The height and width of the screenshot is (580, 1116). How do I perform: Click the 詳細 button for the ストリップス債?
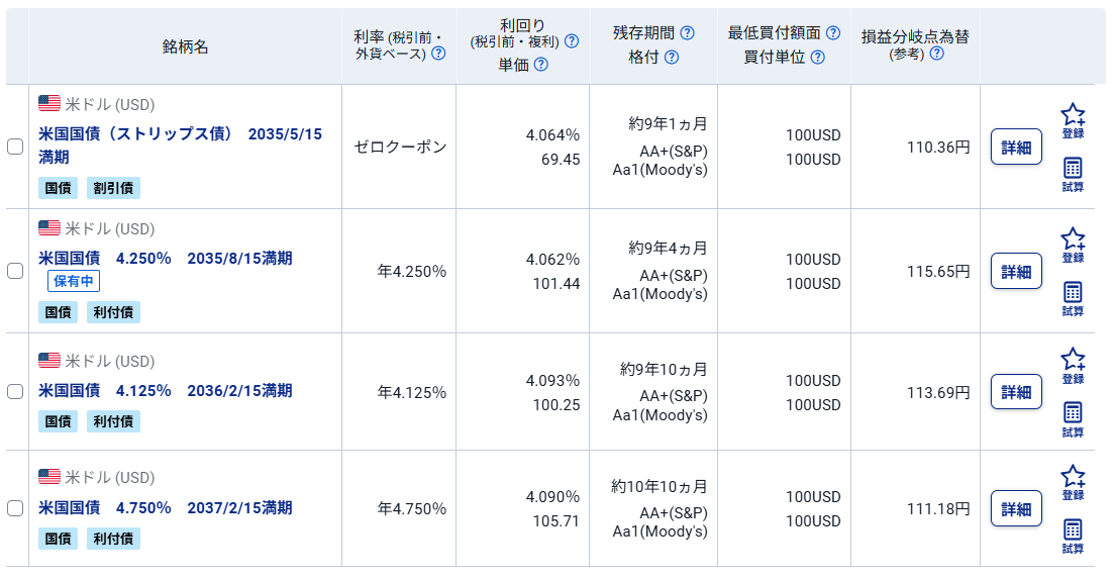pyautogui.click(x=1016, y=146)
